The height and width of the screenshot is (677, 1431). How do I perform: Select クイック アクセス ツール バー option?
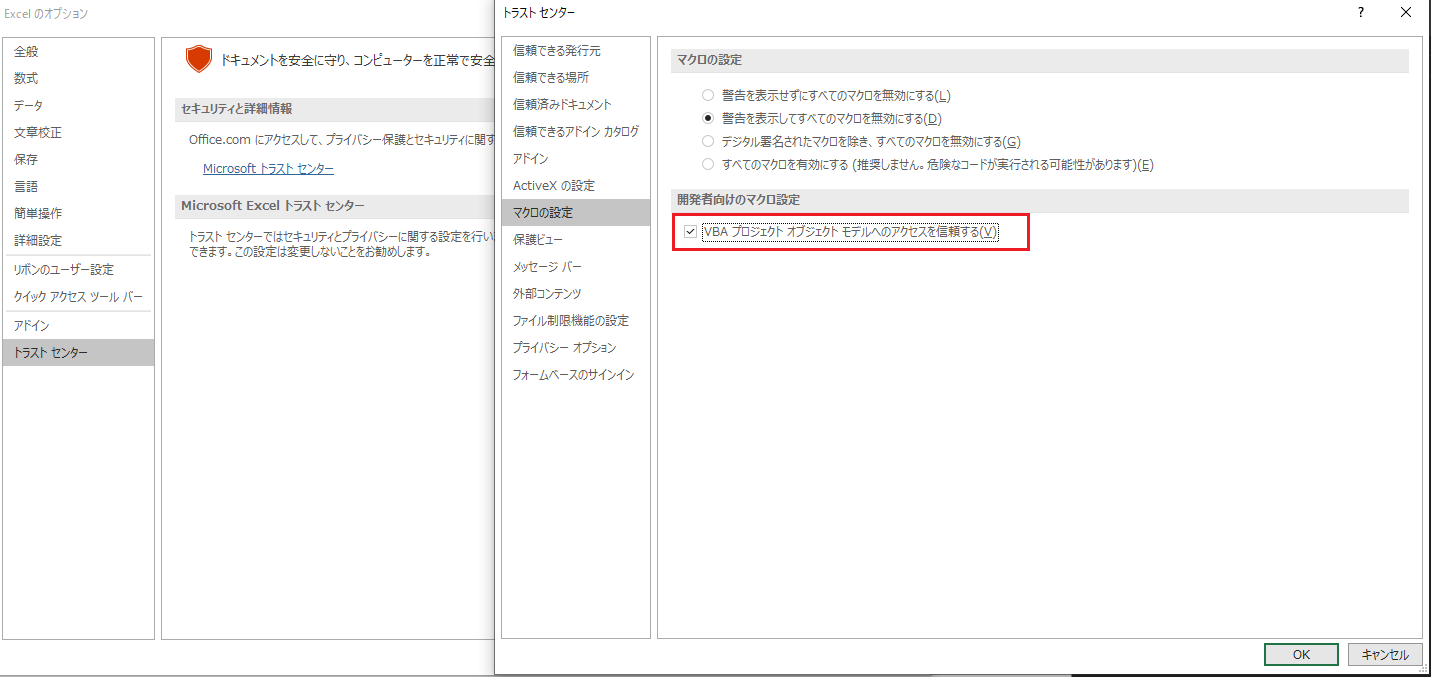pos(78,296)
